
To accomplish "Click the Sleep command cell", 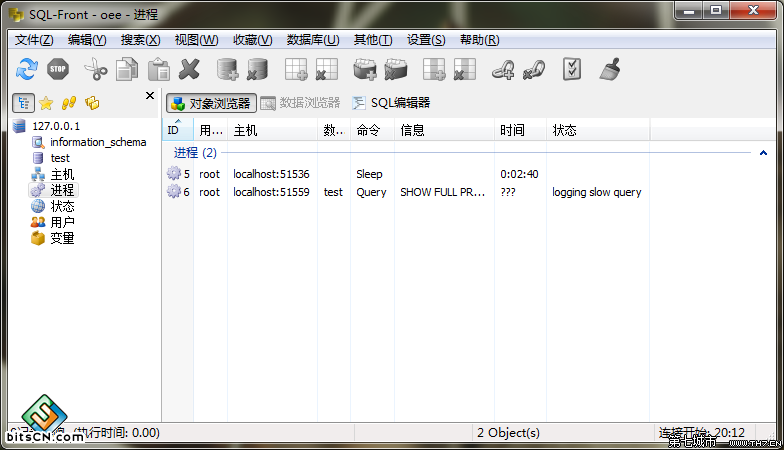I will point(369,174).
